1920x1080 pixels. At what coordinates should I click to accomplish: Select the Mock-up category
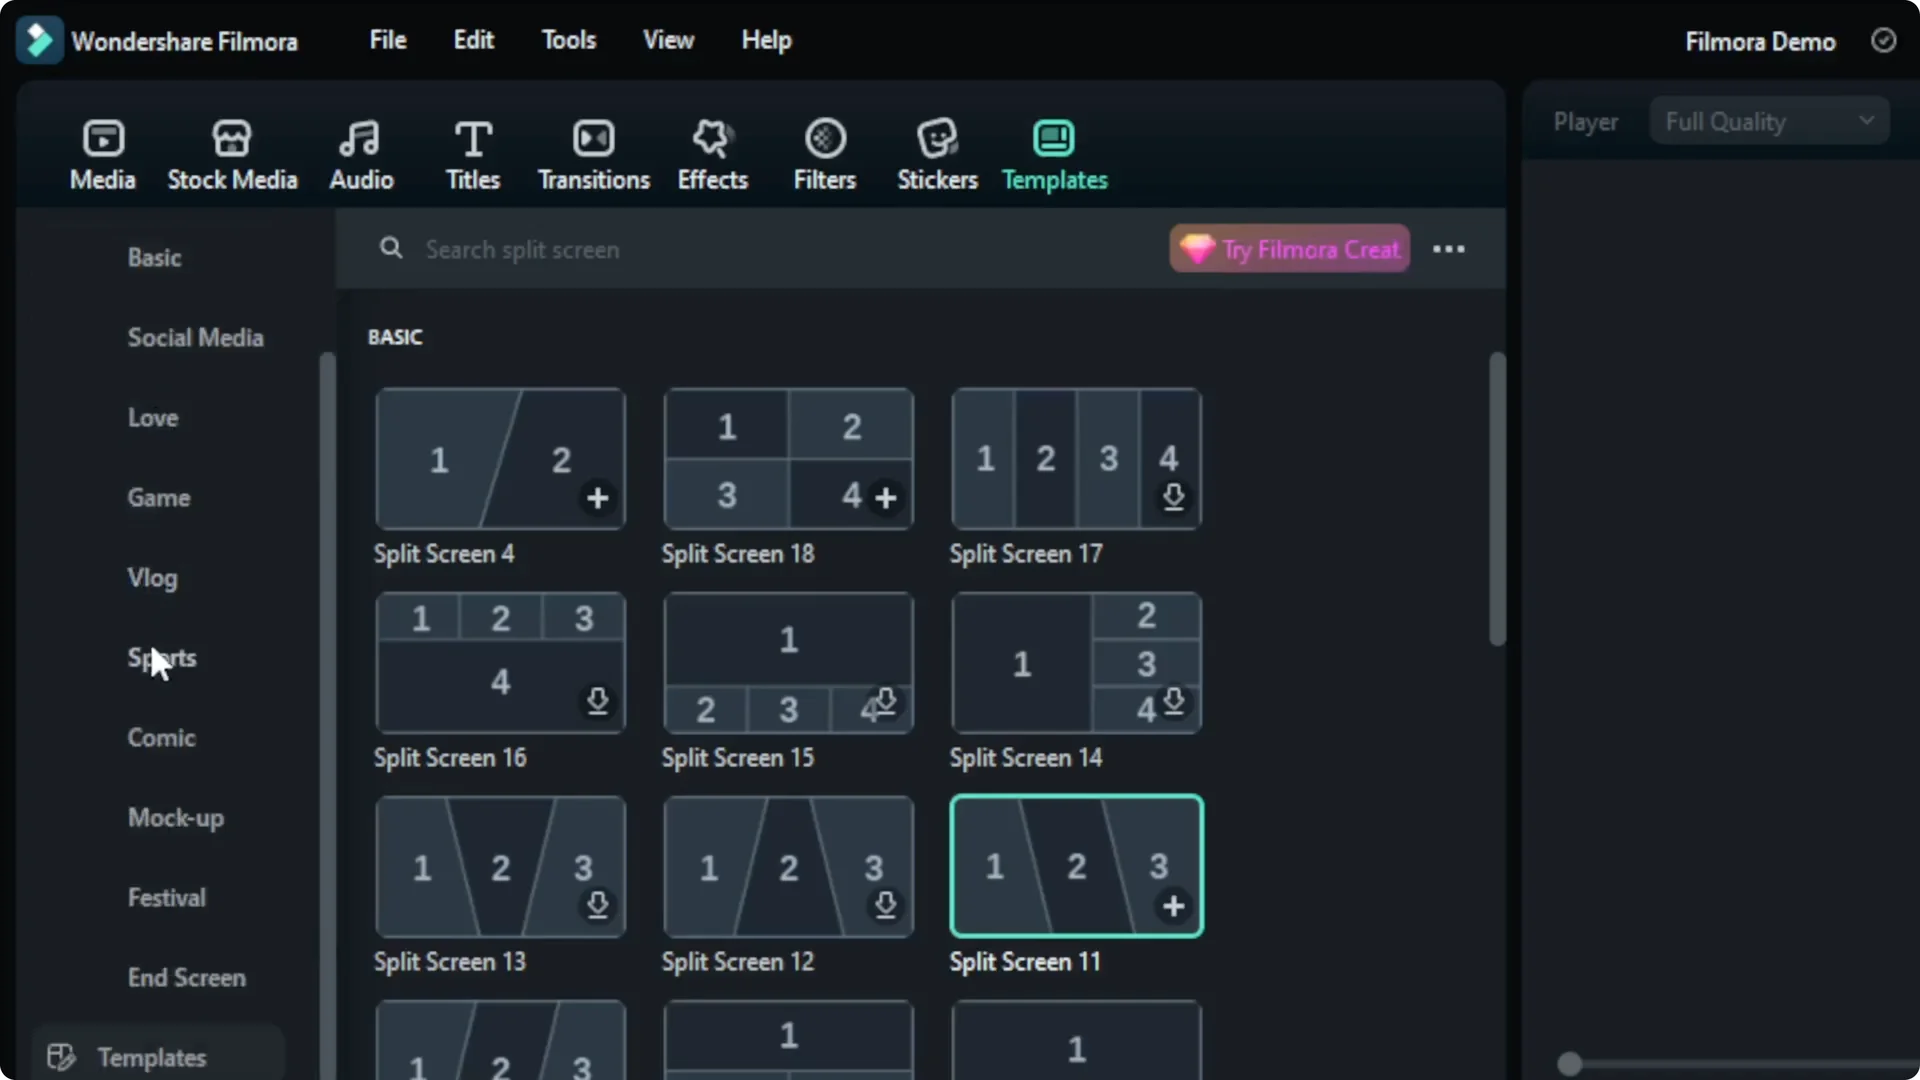176,818
